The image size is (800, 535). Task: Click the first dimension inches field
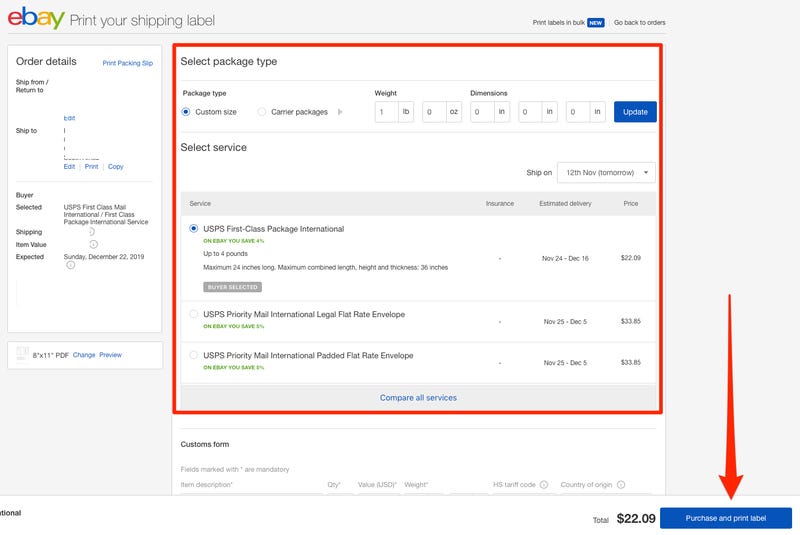click(482, 112)
